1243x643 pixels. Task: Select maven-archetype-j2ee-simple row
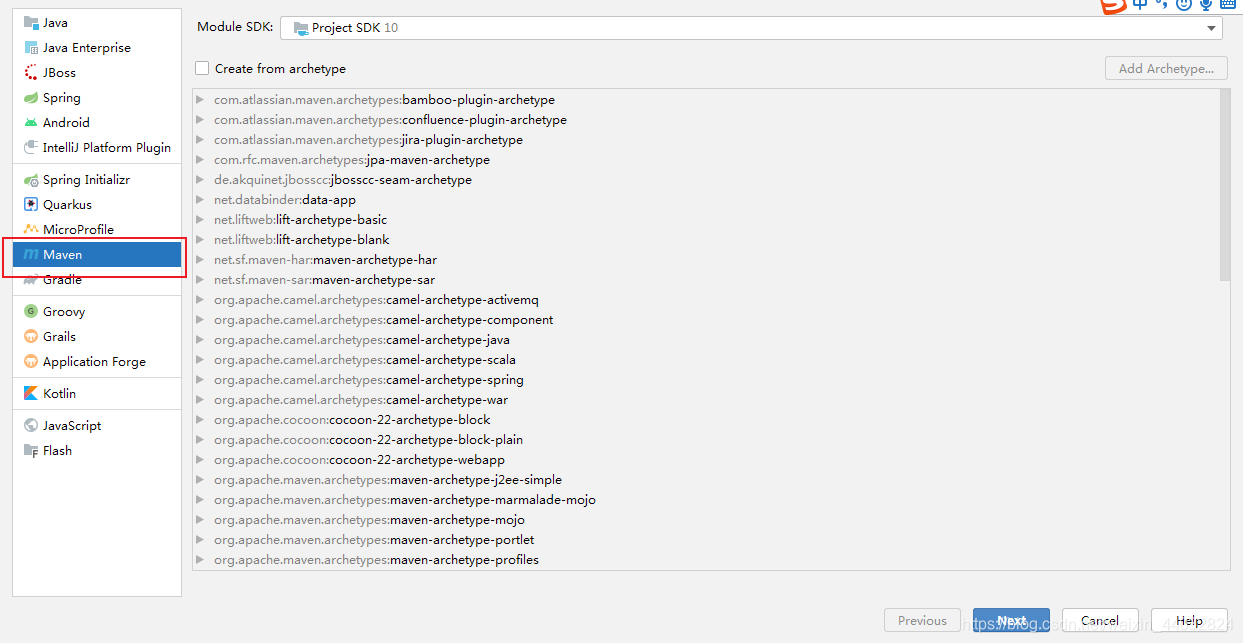click(x=706, y=480)
